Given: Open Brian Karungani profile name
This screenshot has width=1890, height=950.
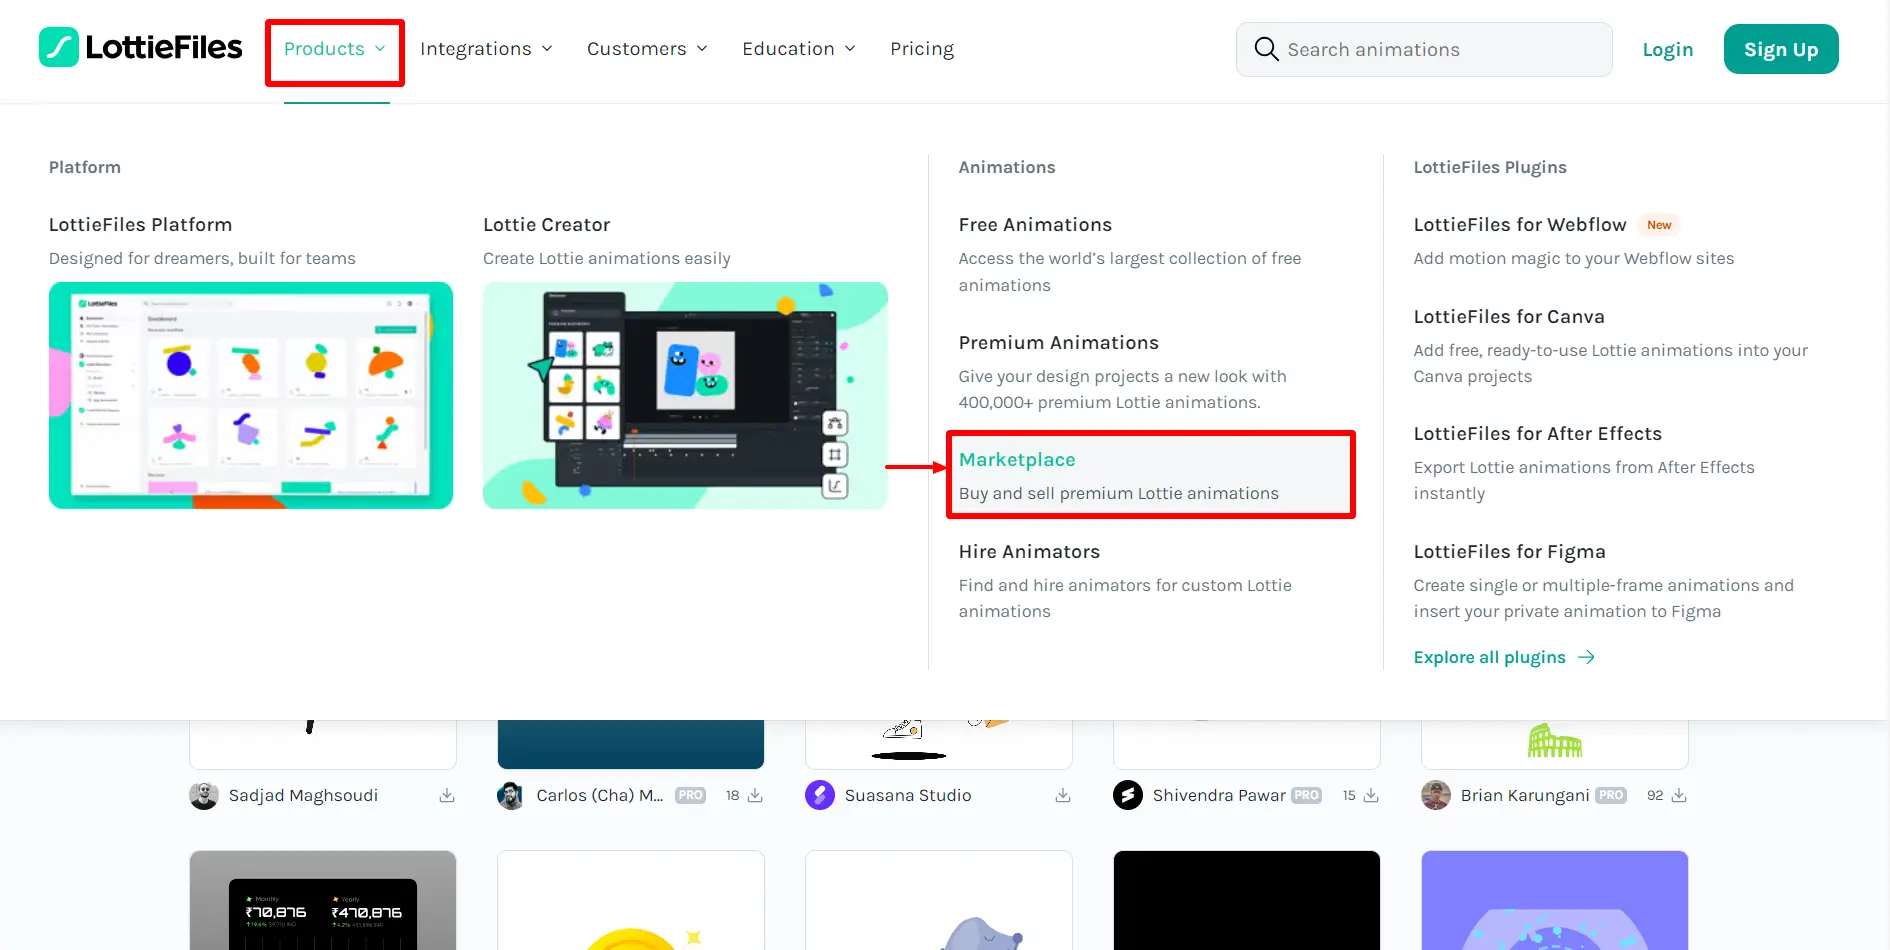Looking at the screenshot, I should coord(1524,795).
